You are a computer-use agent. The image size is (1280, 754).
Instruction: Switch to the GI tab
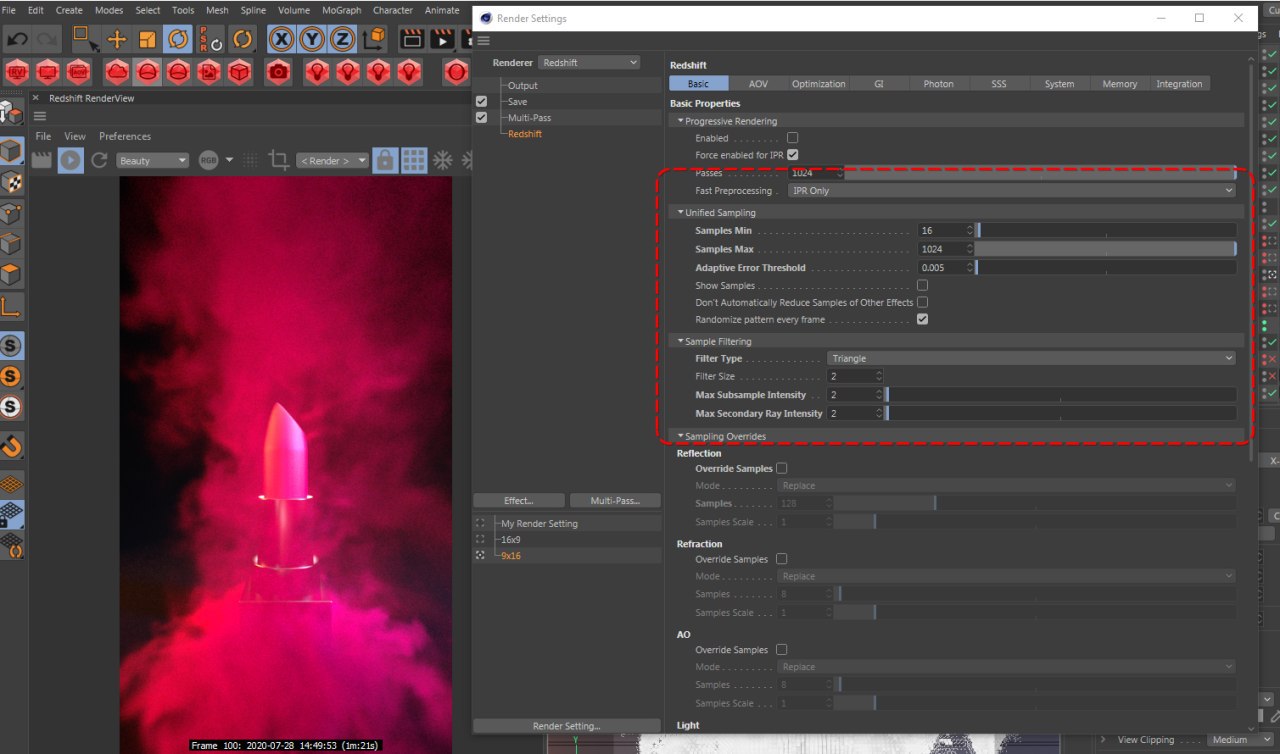click(x=879, y=84)
